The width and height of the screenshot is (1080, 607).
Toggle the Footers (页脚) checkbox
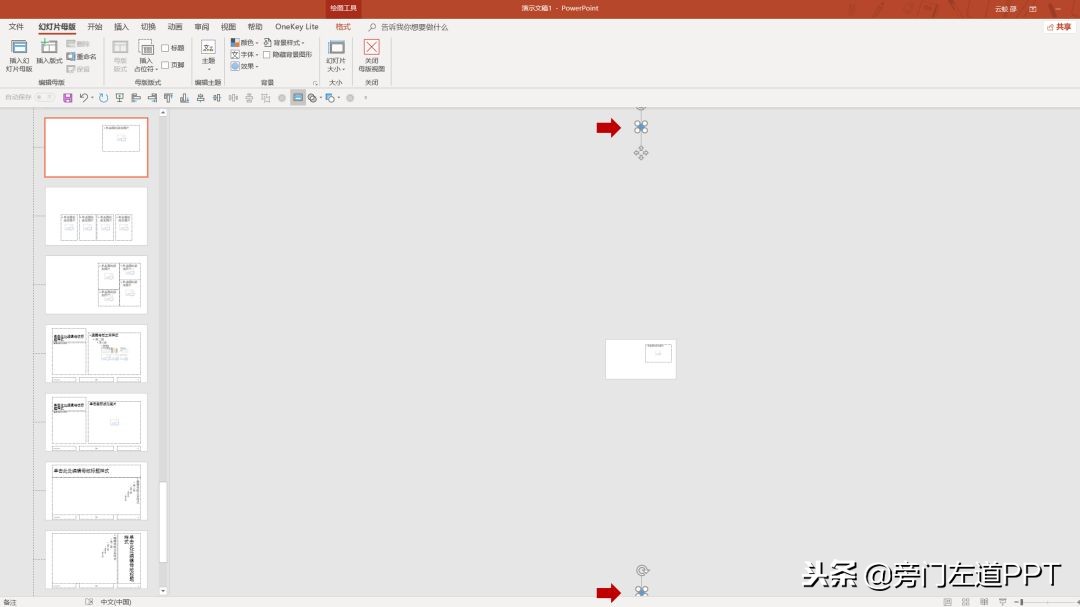coord(165,65)
